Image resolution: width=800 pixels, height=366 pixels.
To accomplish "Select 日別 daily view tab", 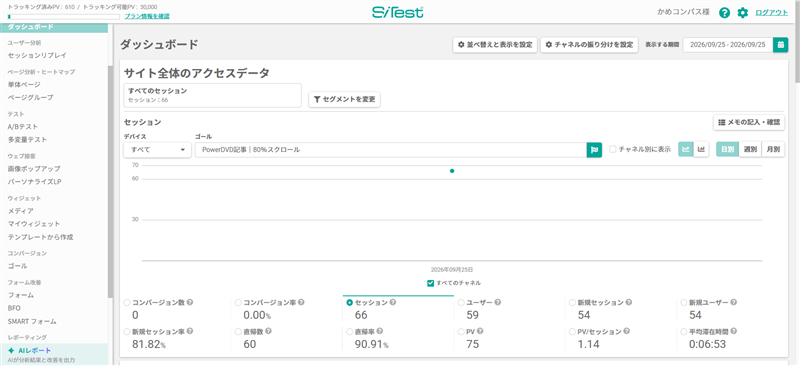I will (x=728, y=150).
